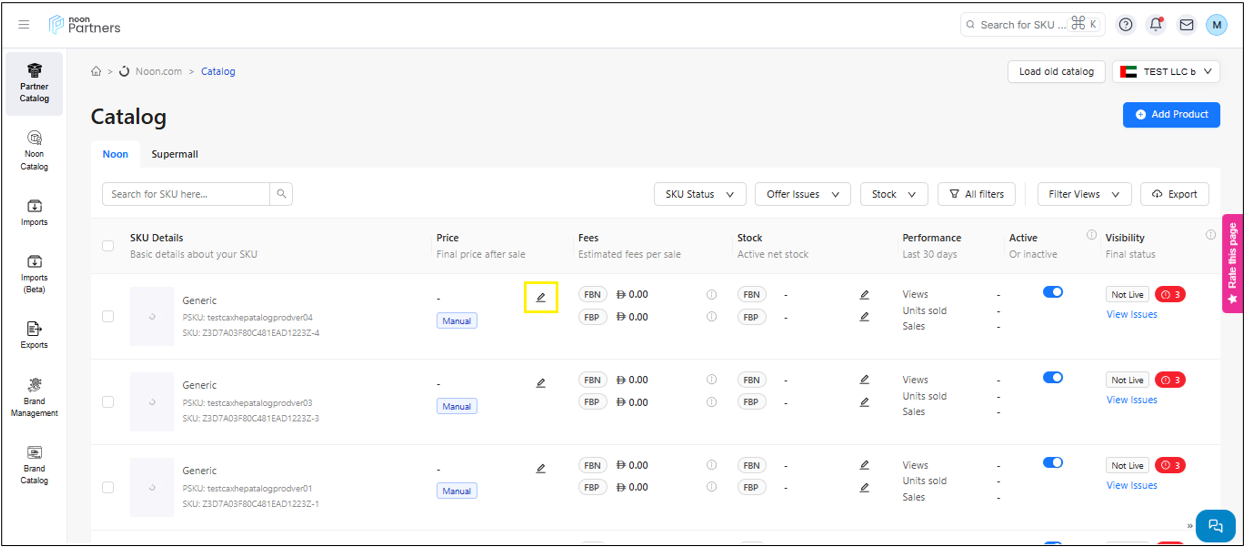Image resolution: width=1246 pixels, height=548 pixels.
Task: Toggle Active switch for testcaxhepatalogprodver04
Action: (1052, 293)
